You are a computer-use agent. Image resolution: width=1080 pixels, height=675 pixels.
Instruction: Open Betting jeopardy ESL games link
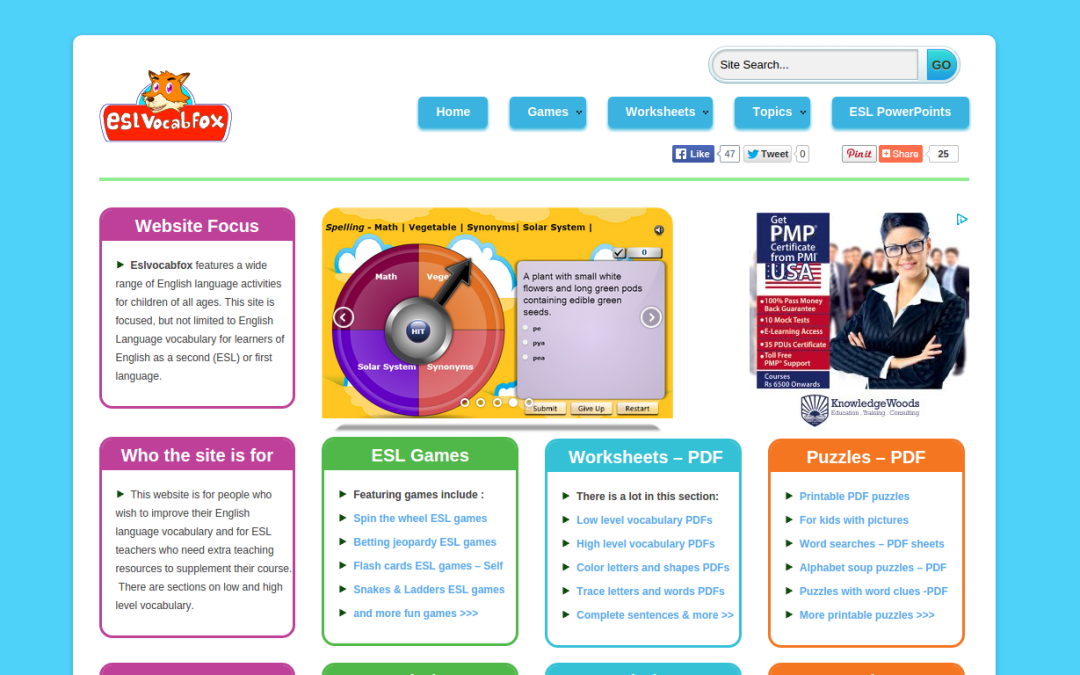coord(425,542)
